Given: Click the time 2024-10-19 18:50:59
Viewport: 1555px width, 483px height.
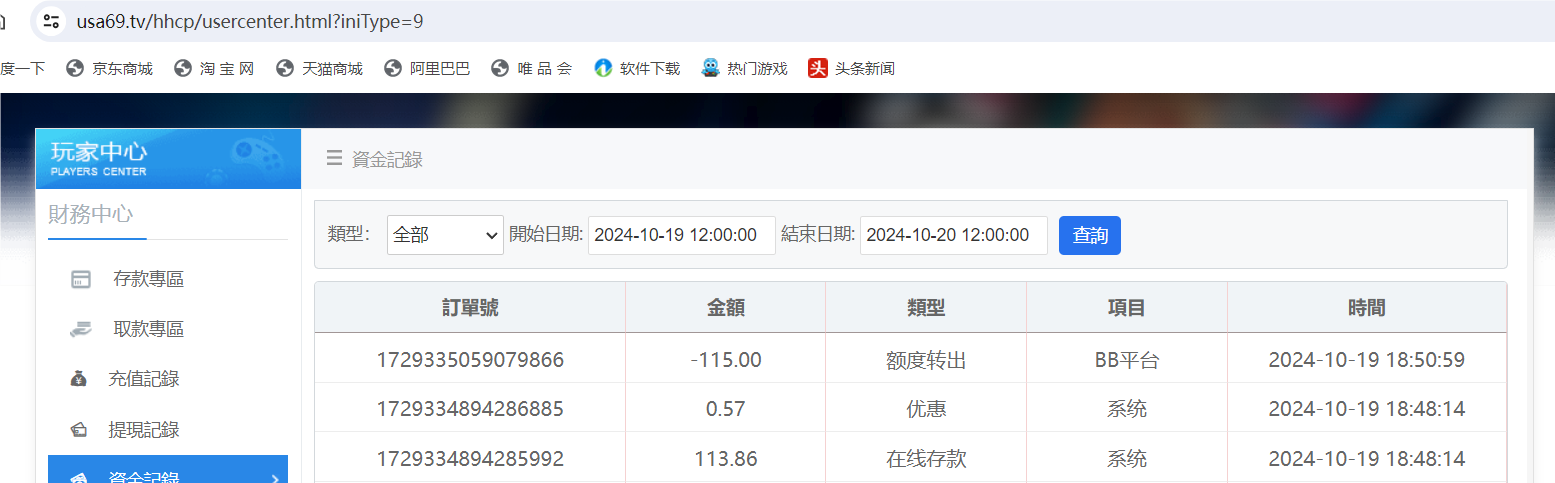Looking at the screenshot, I should tap(1367, 360).
